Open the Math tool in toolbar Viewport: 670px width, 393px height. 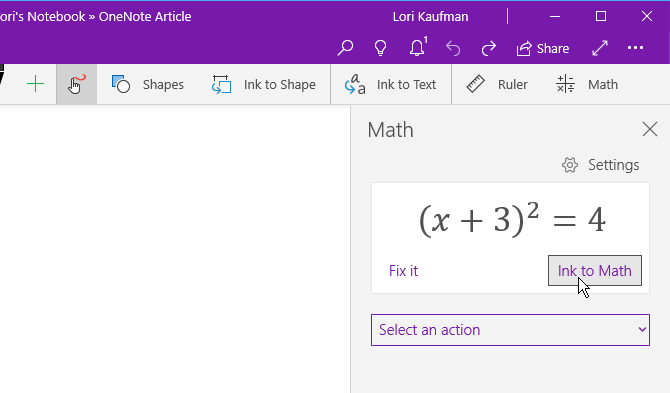click(587, 85)
